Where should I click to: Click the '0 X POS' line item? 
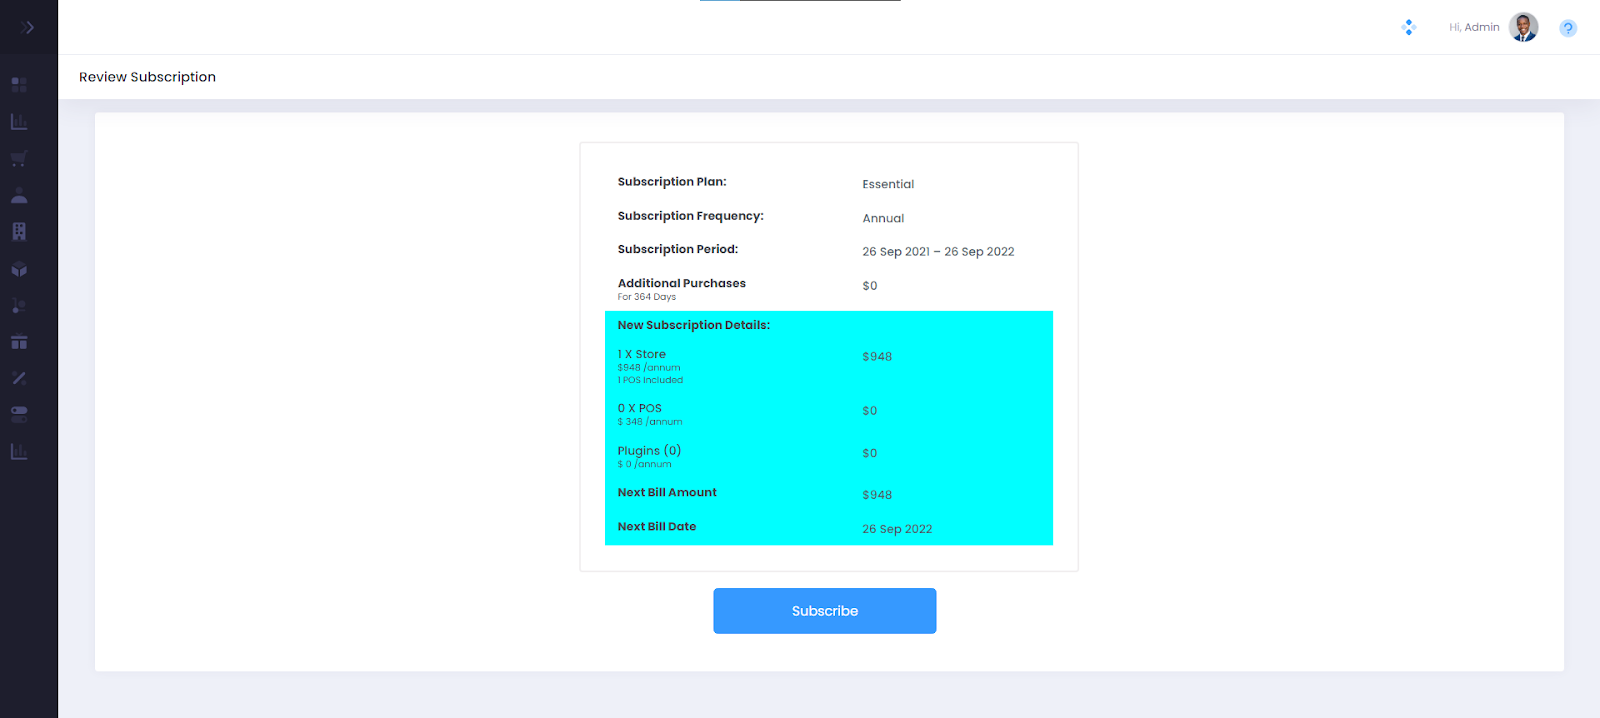pyautogui.click(x=640, y=408)
